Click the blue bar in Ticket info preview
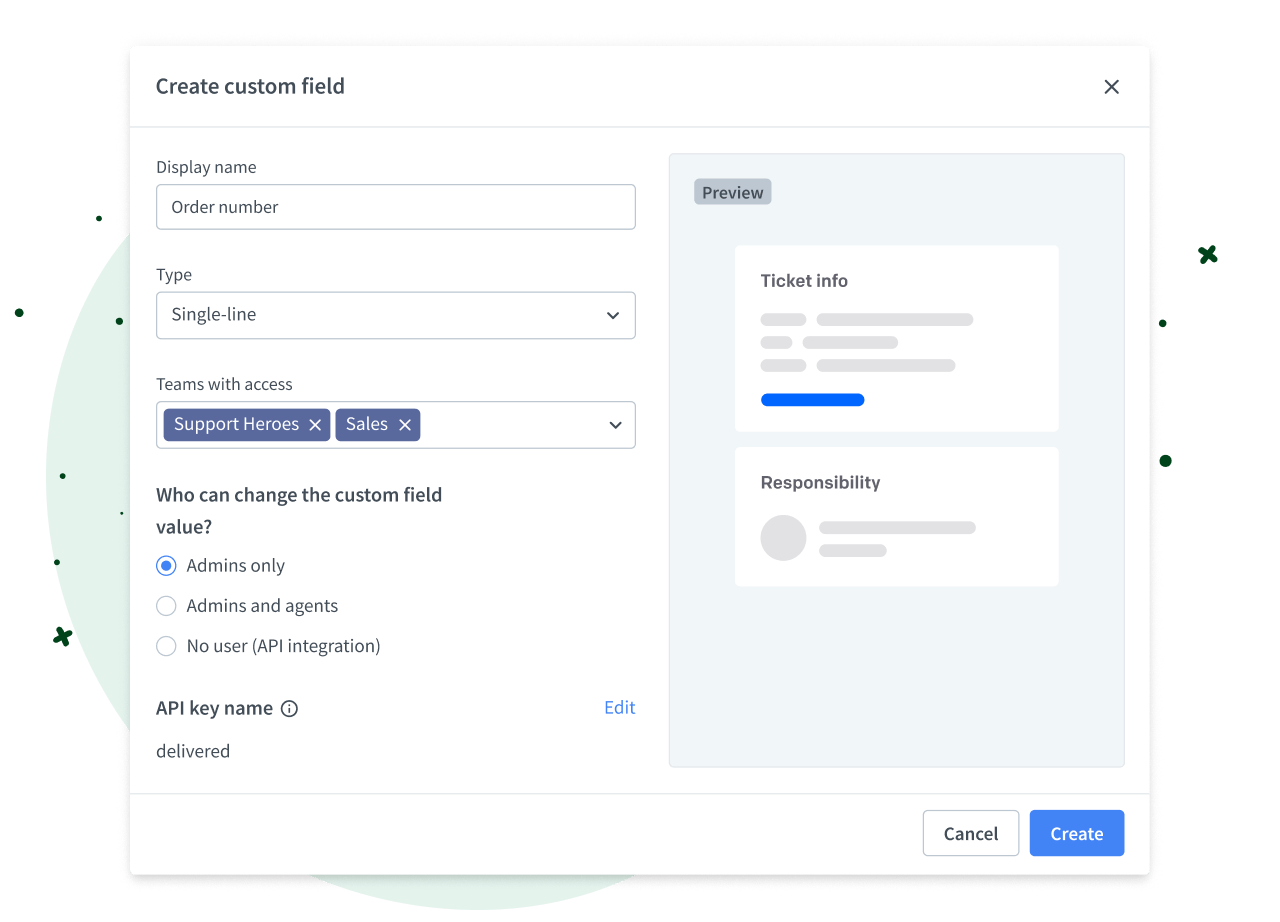 812,400
